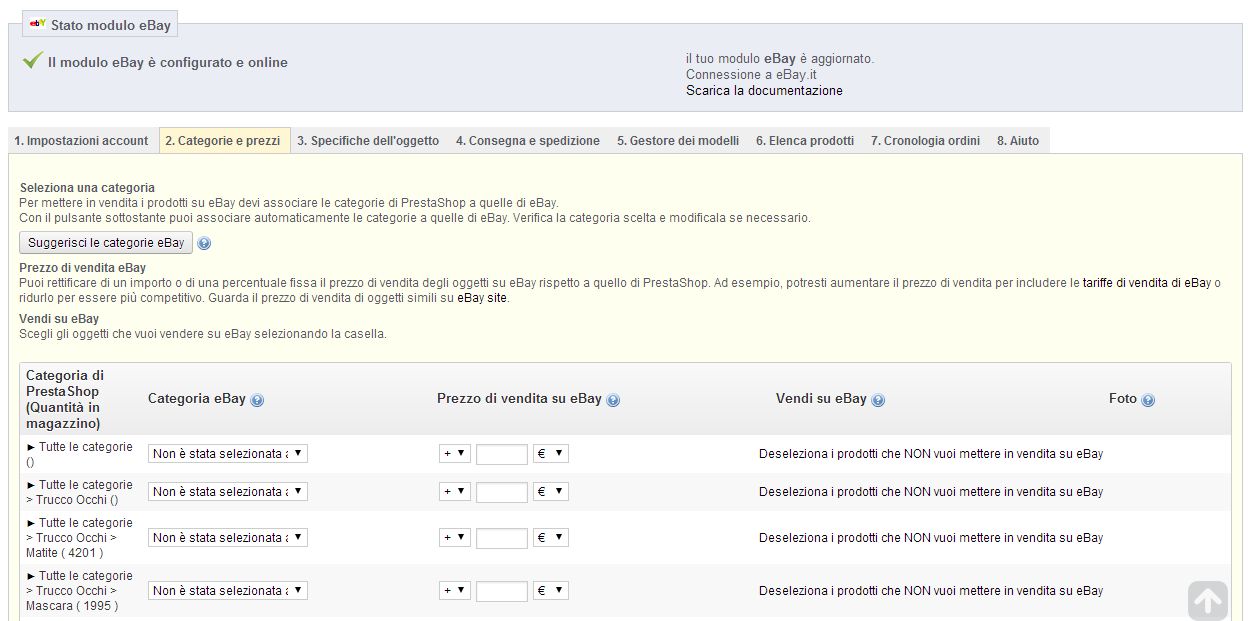Viewport: 1249px width, 621px height.
Task: Open eBay category dropdown for Matite (4201) row
Action: [x=228, y=538]
